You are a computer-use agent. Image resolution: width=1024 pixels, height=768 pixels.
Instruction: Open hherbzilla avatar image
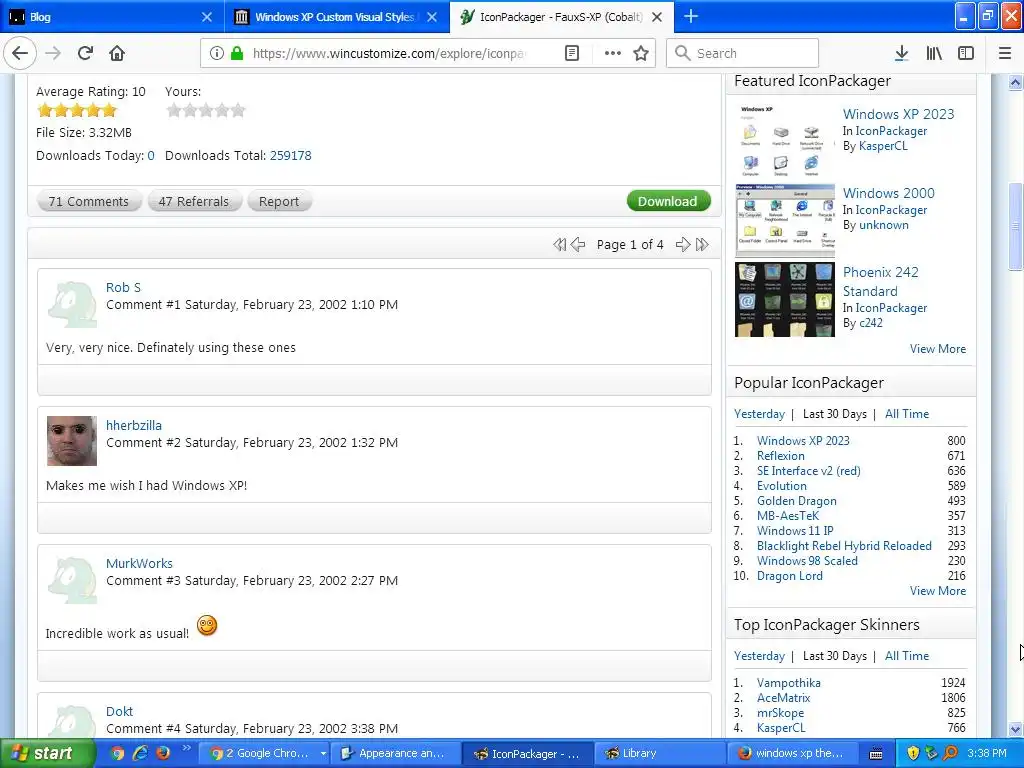point(72,441)
